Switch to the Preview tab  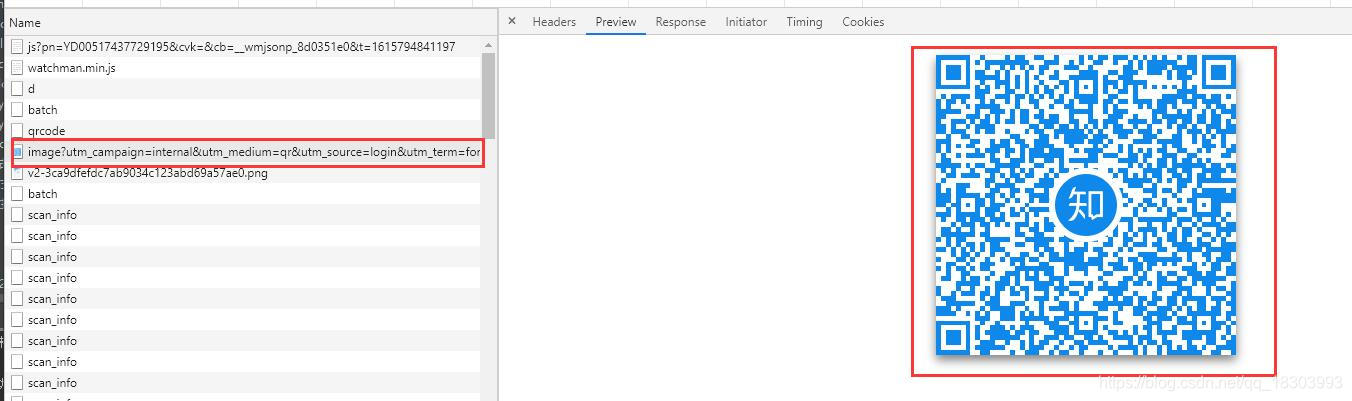point(616,22)
